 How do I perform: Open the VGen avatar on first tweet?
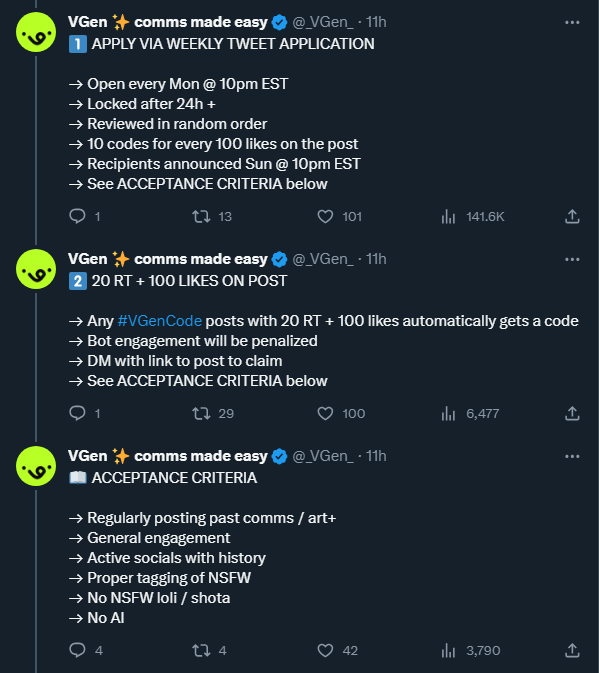coord(36,32)
